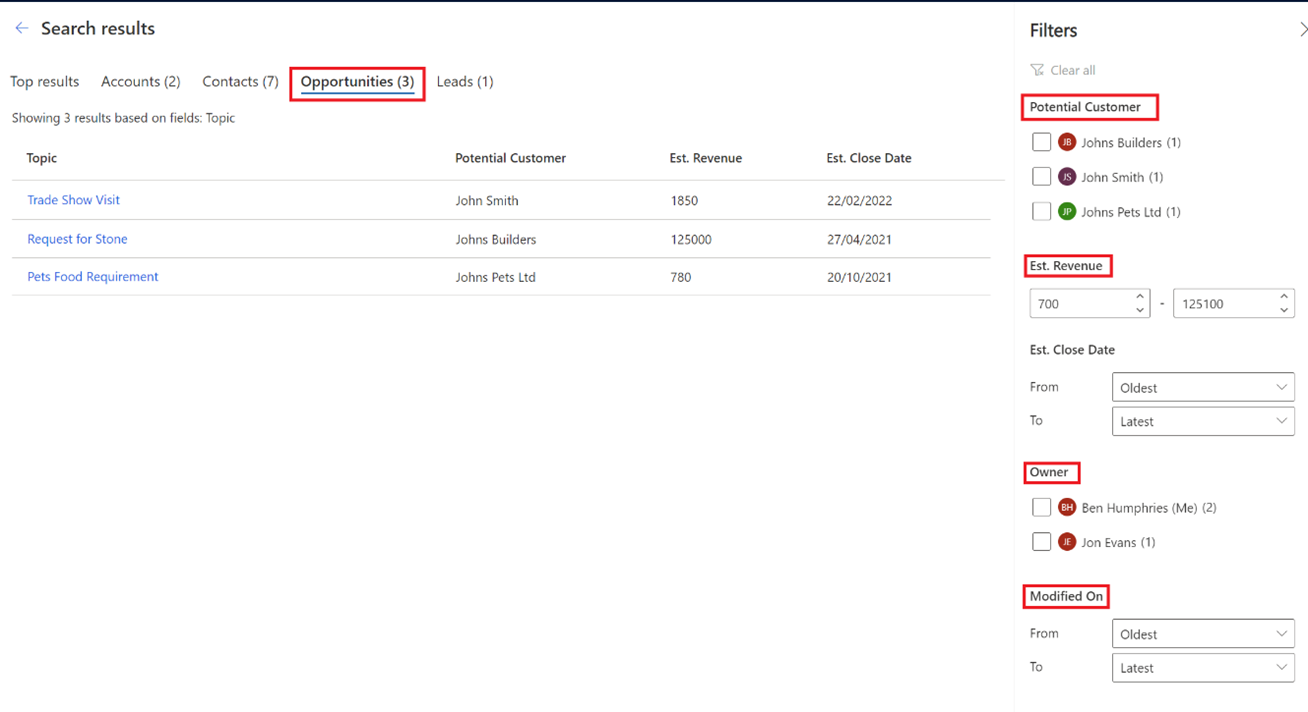Click the Jon Evans JE avatar
The image size is (1308, 712).
click(1067, 542)
